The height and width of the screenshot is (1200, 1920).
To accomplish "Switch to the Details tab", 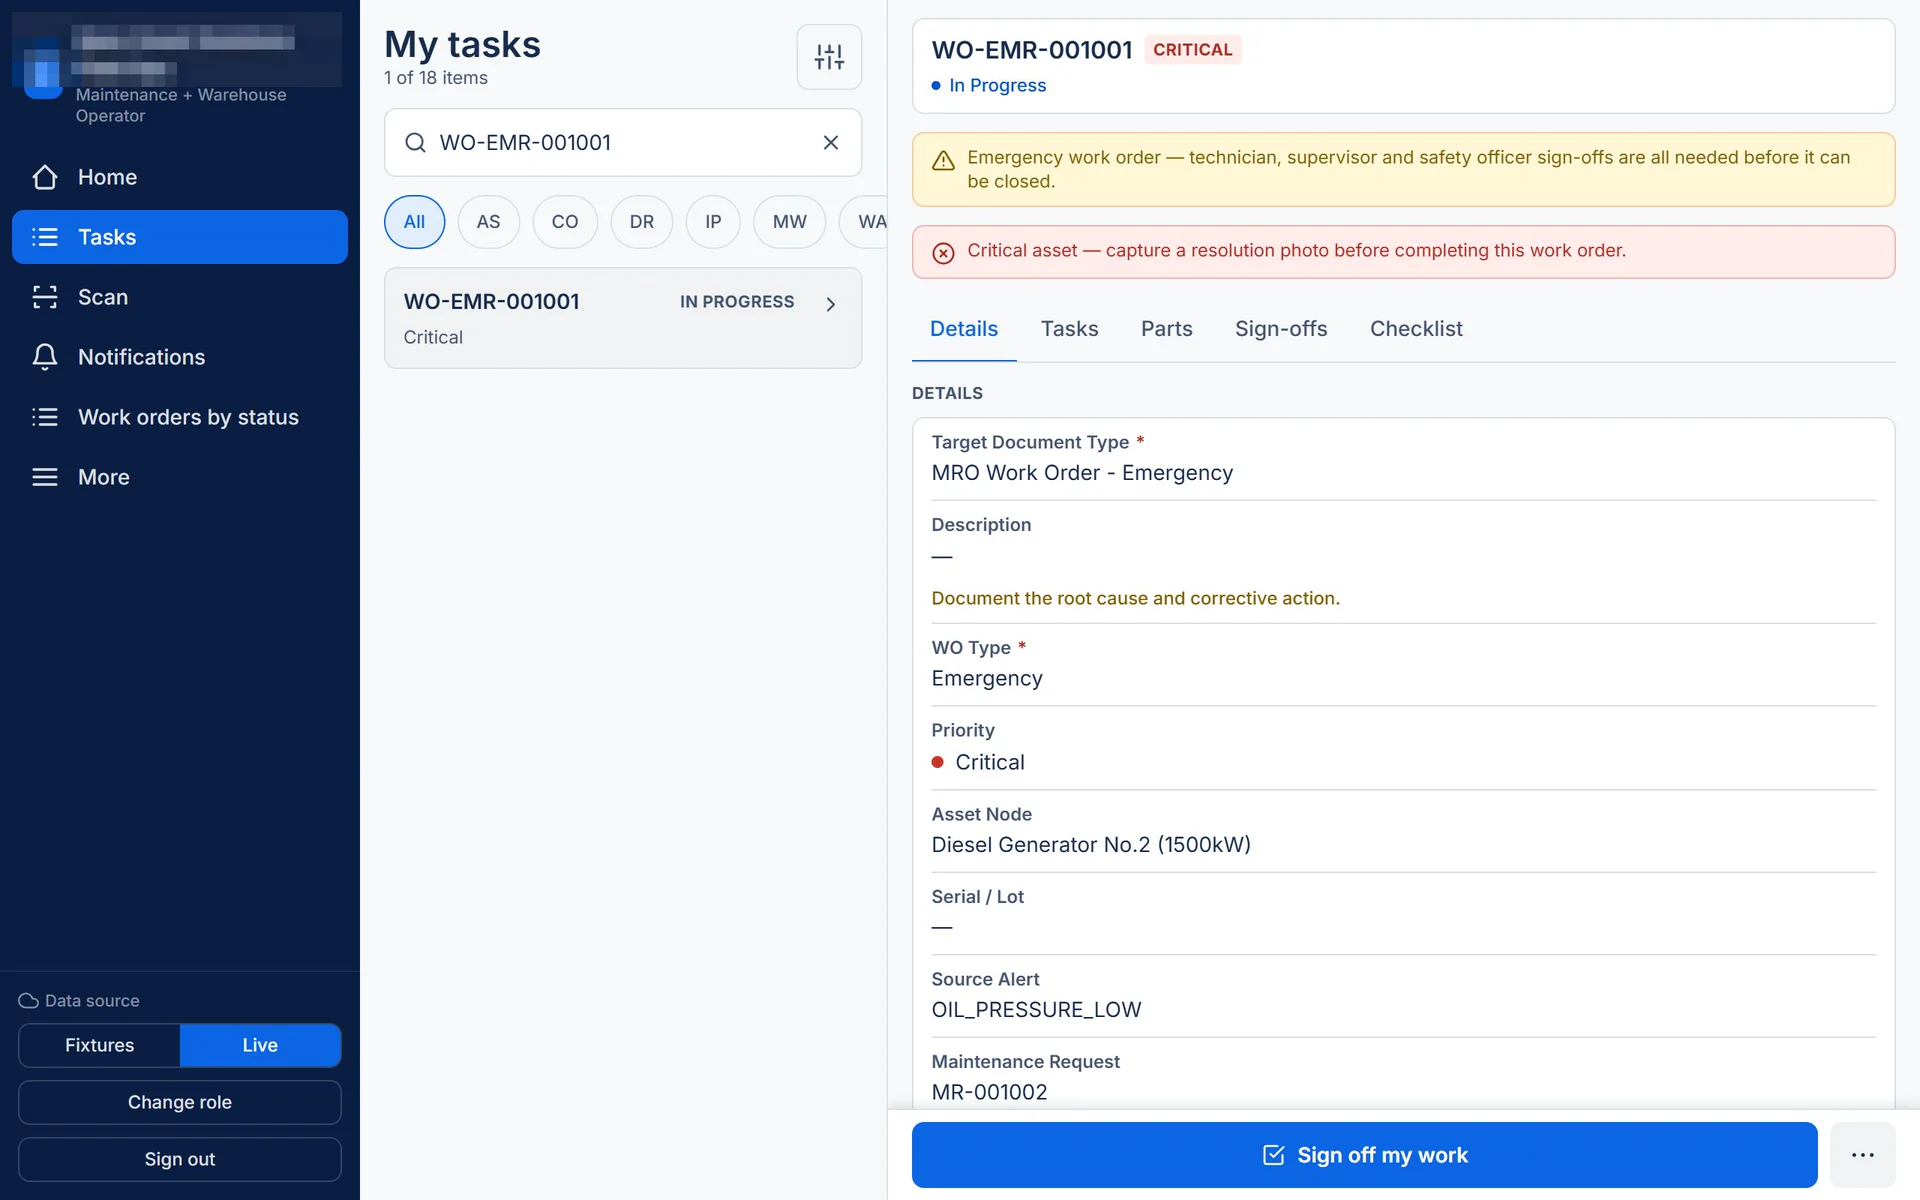I will pyautogui.click(x=964, y=329).
